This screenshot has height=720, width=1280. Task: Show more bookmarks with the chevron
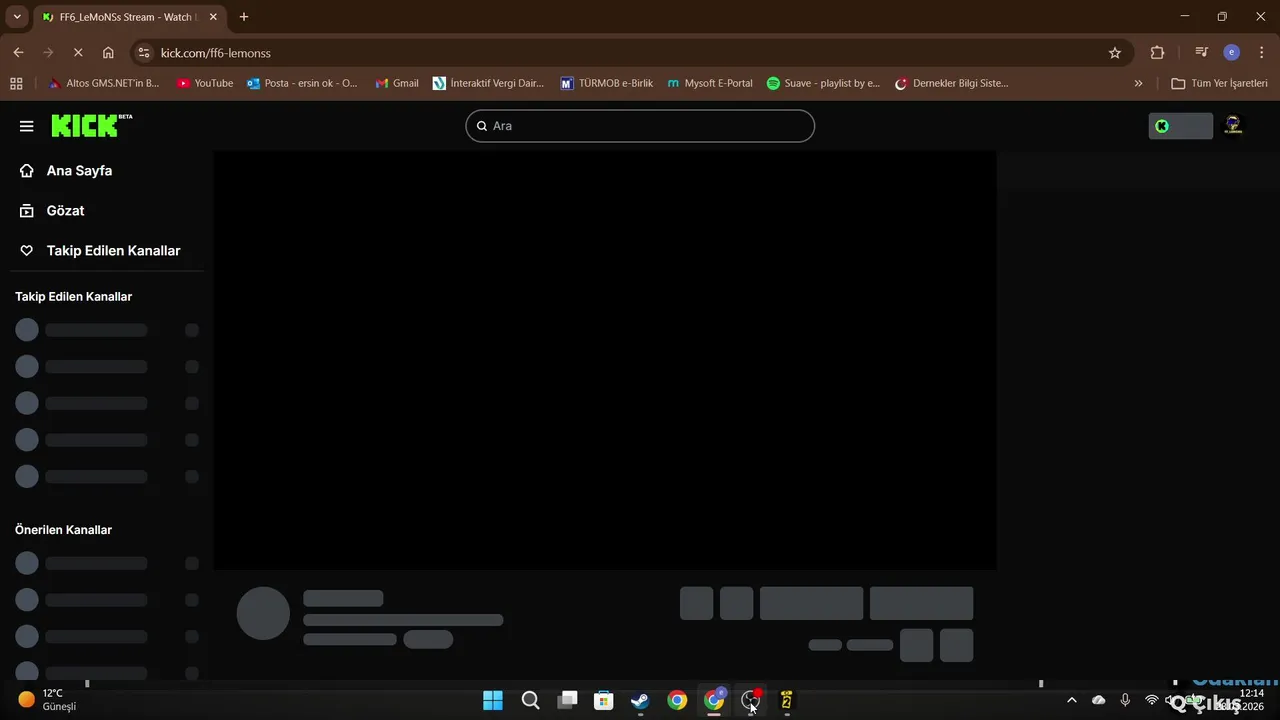point(1138,83)
